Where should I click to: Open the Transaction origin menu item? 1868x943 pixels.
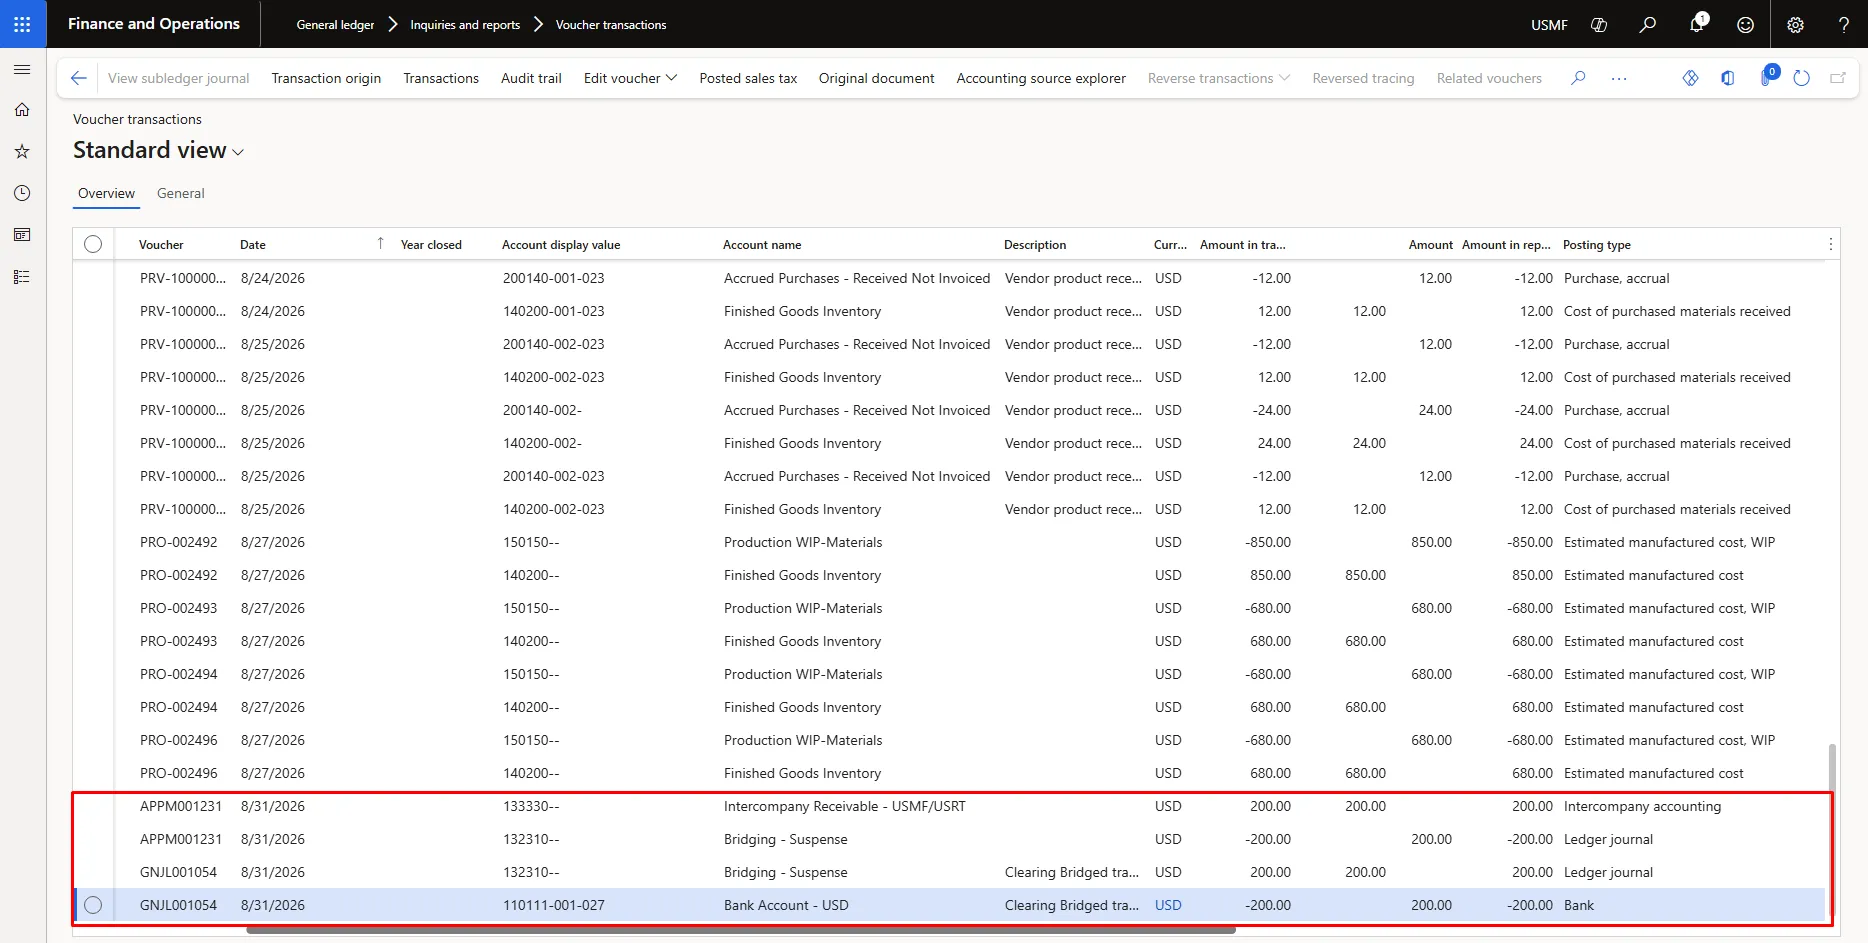coord(326,78)
